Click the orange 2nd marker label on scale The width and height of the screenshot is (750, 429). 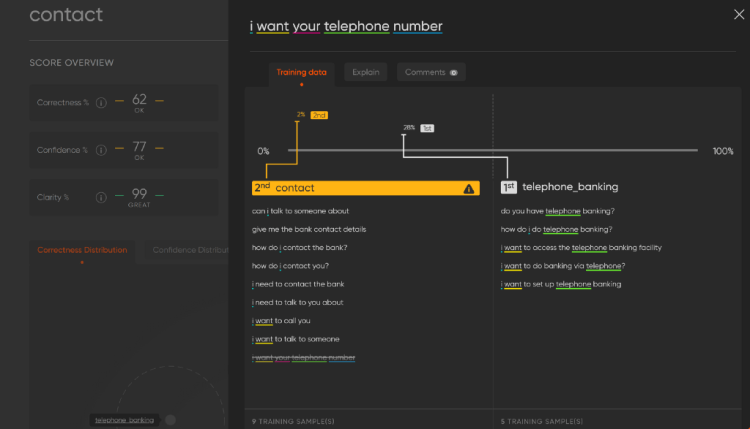click(x=319, y=115)
